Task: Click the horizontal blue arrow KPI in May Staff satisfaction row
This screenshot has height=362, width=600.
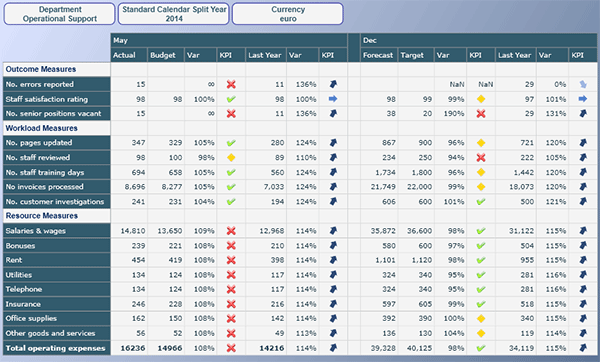Action: [333, 99]
